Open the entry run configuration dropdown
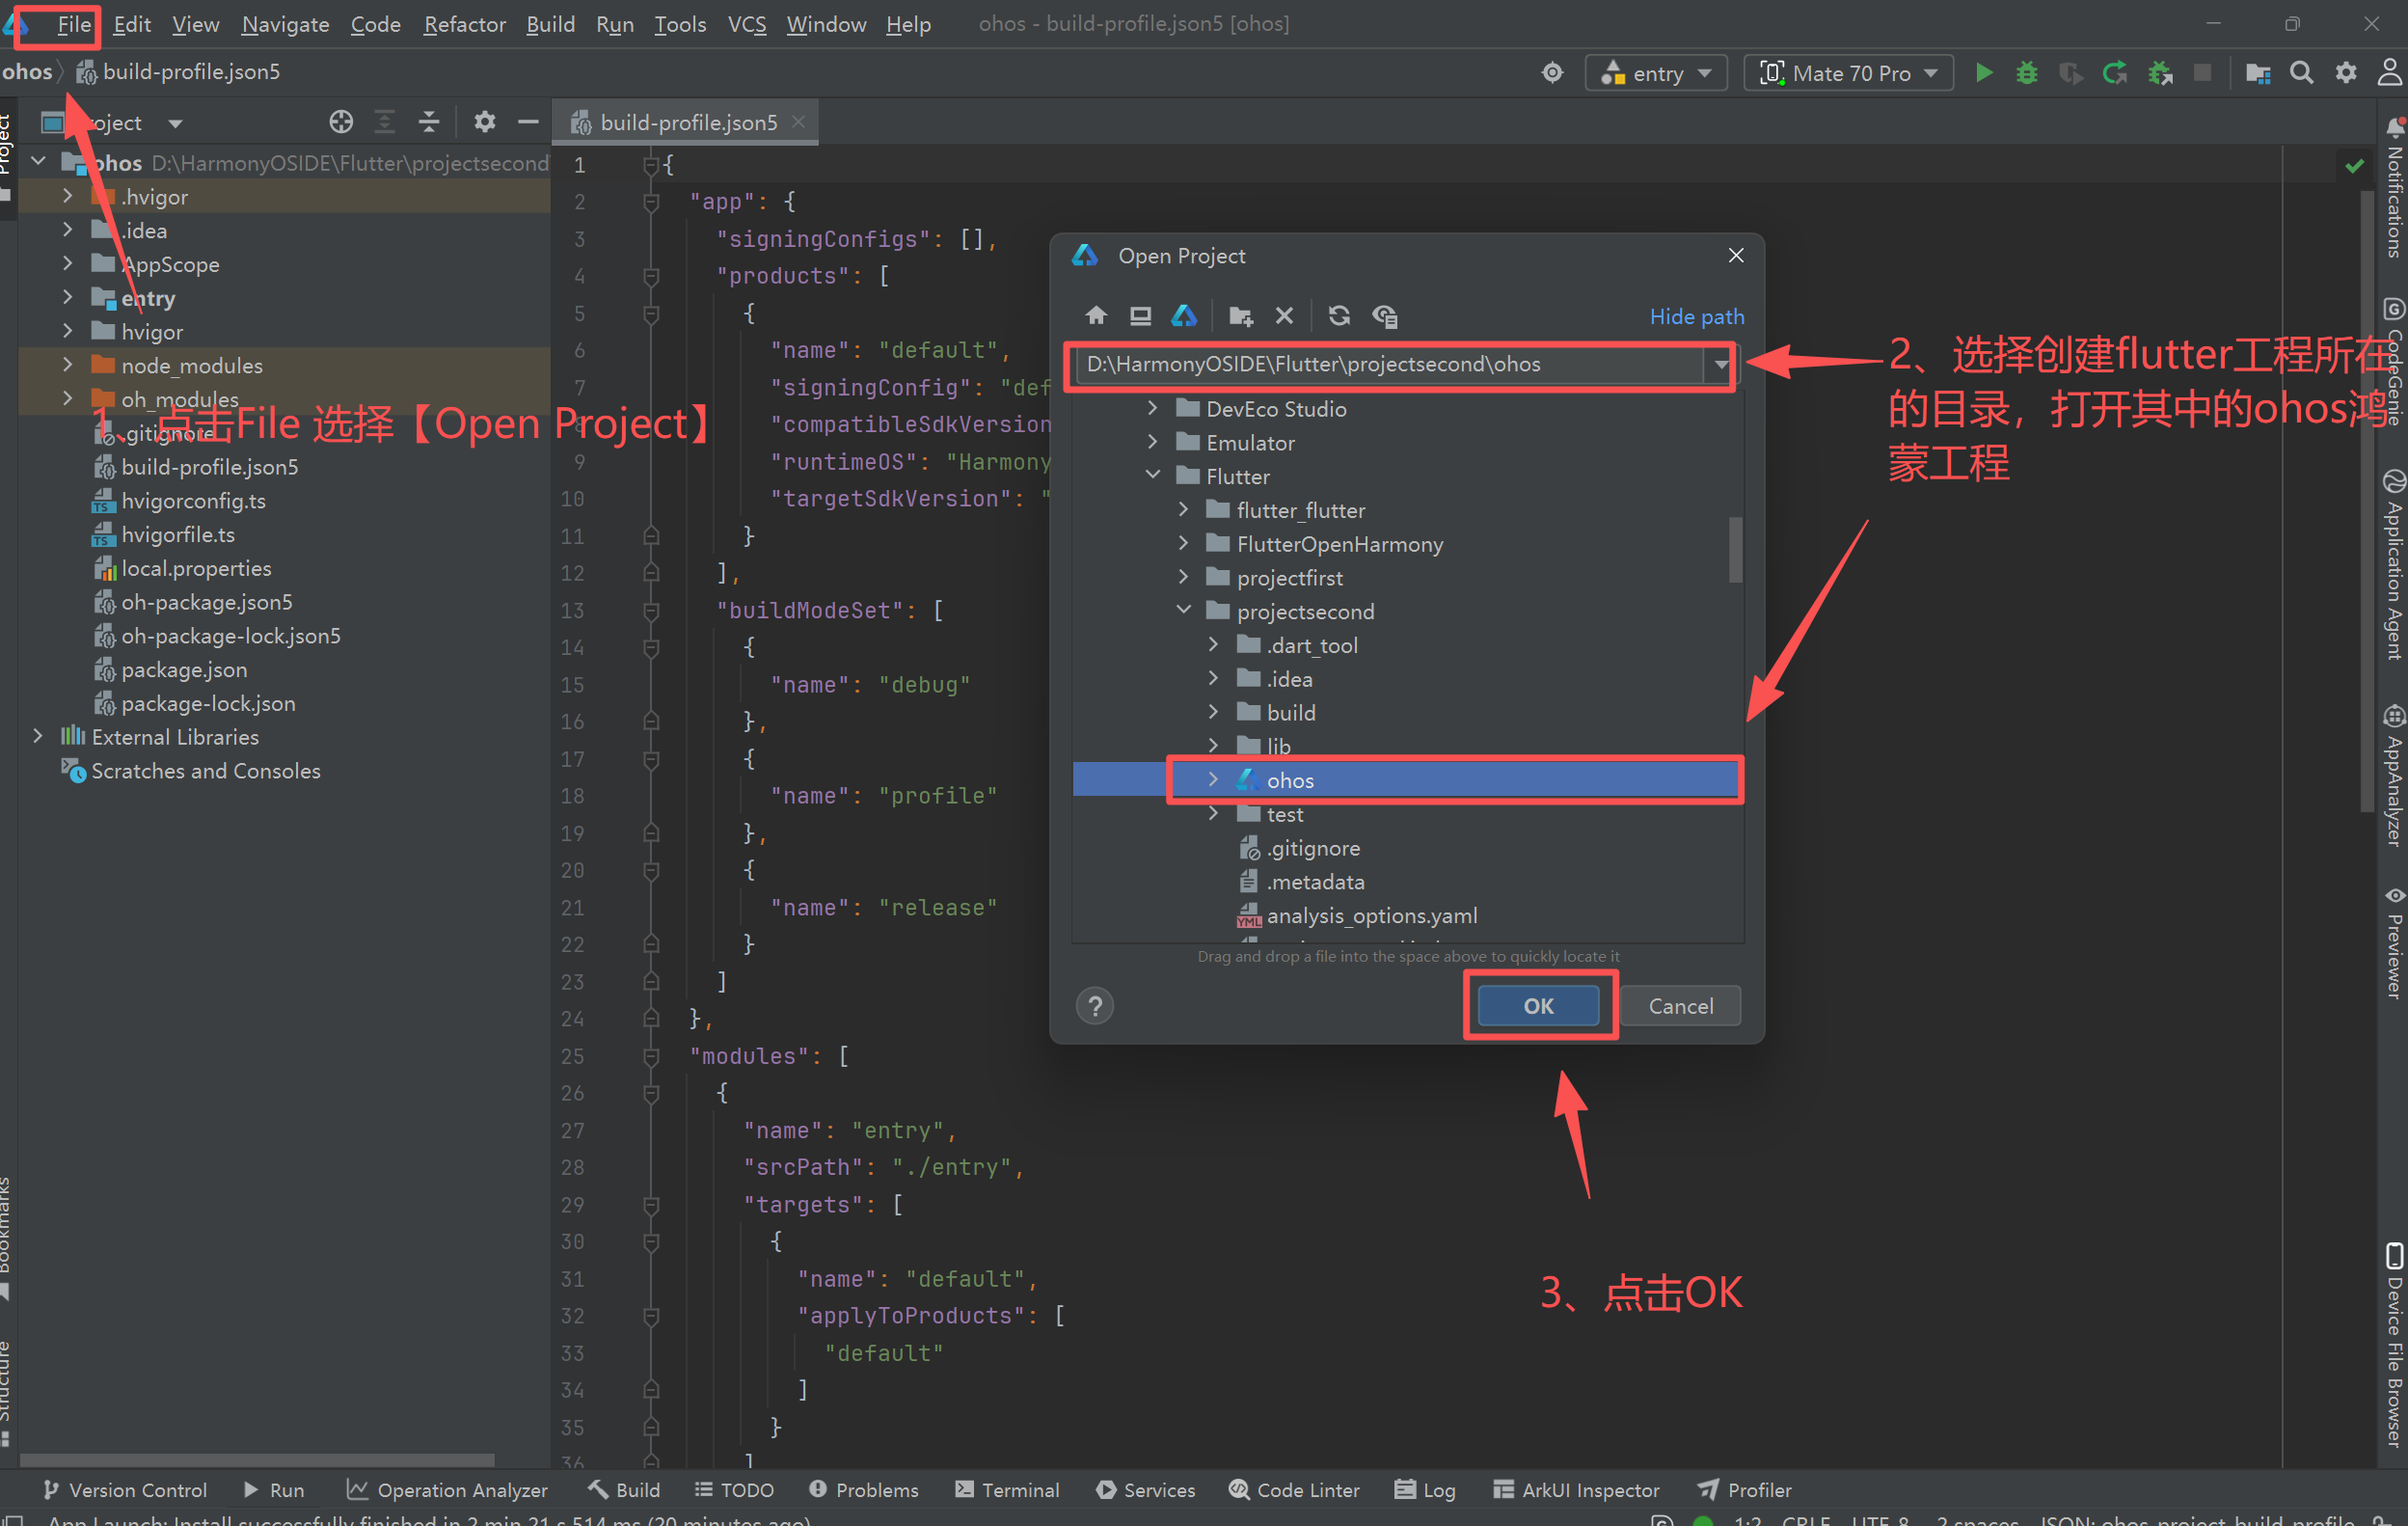The width and height of the screenshot is (2408, 1526). (1656, 73)
